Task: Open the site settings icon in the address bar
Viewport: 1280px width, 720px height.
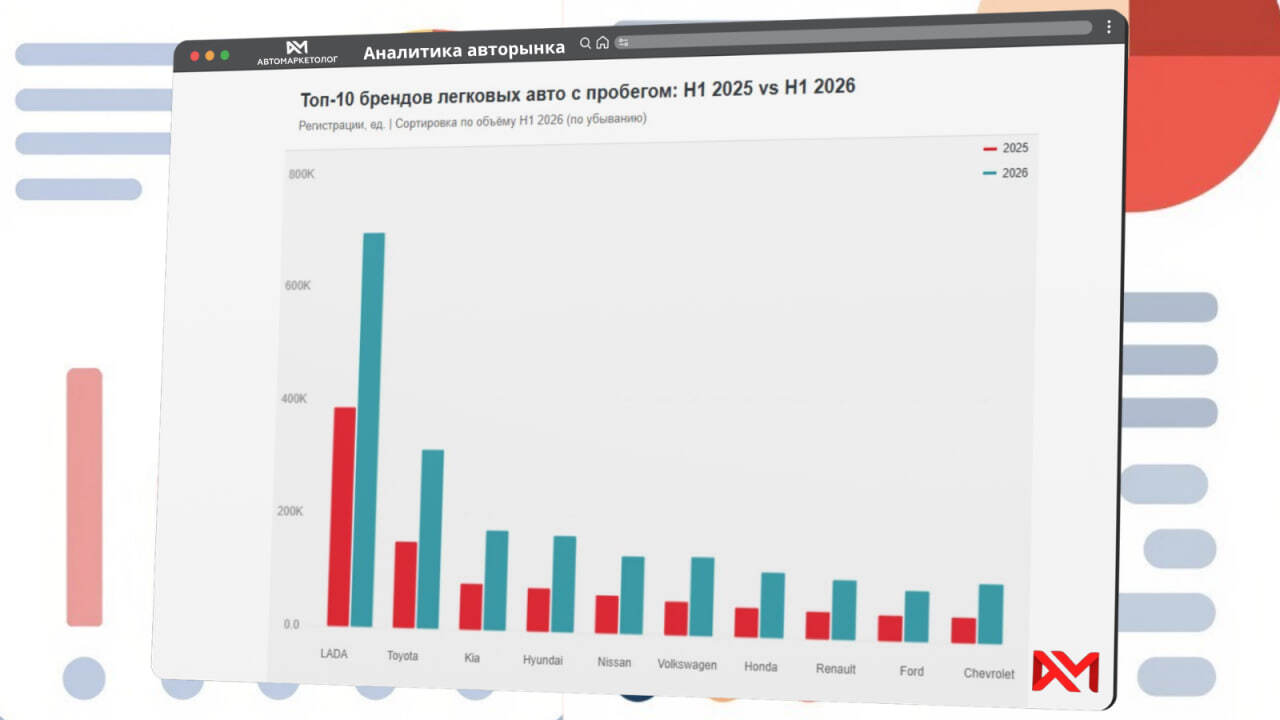Action: click(x=623, y=42)
